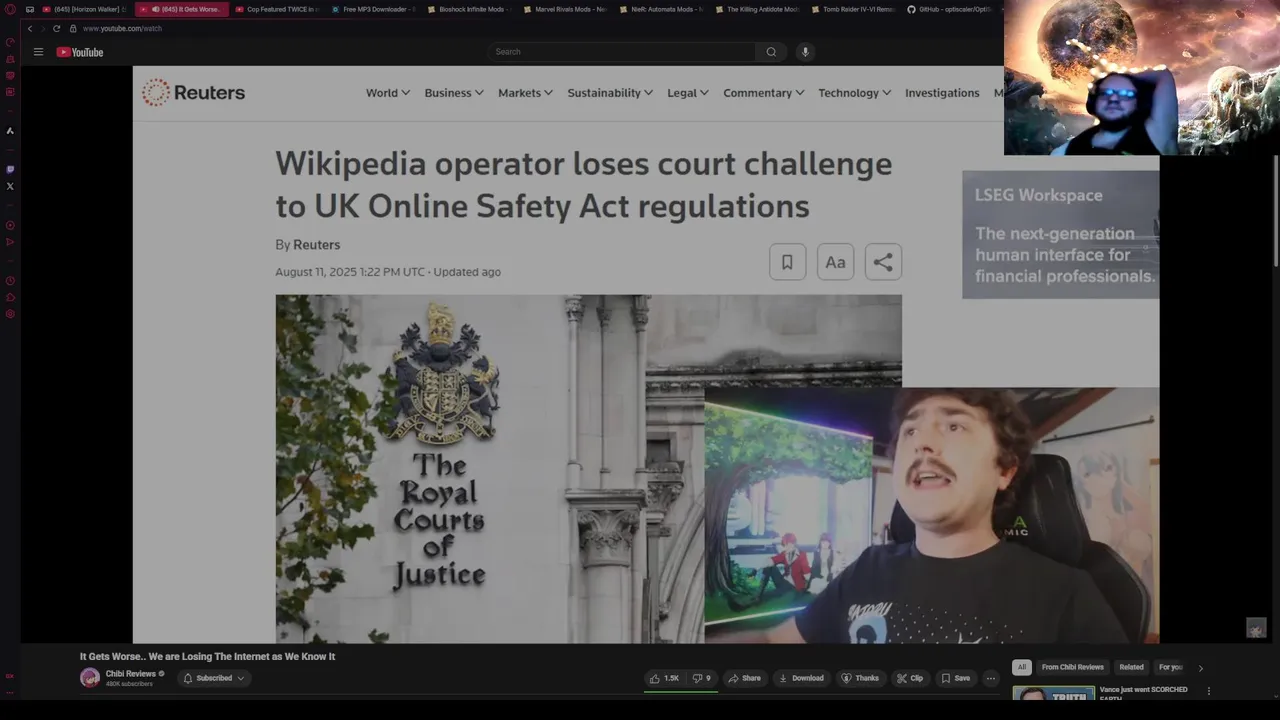
Task: Open X (Twitter) in the browser sidebar
Action: click(x=10, y=186)
